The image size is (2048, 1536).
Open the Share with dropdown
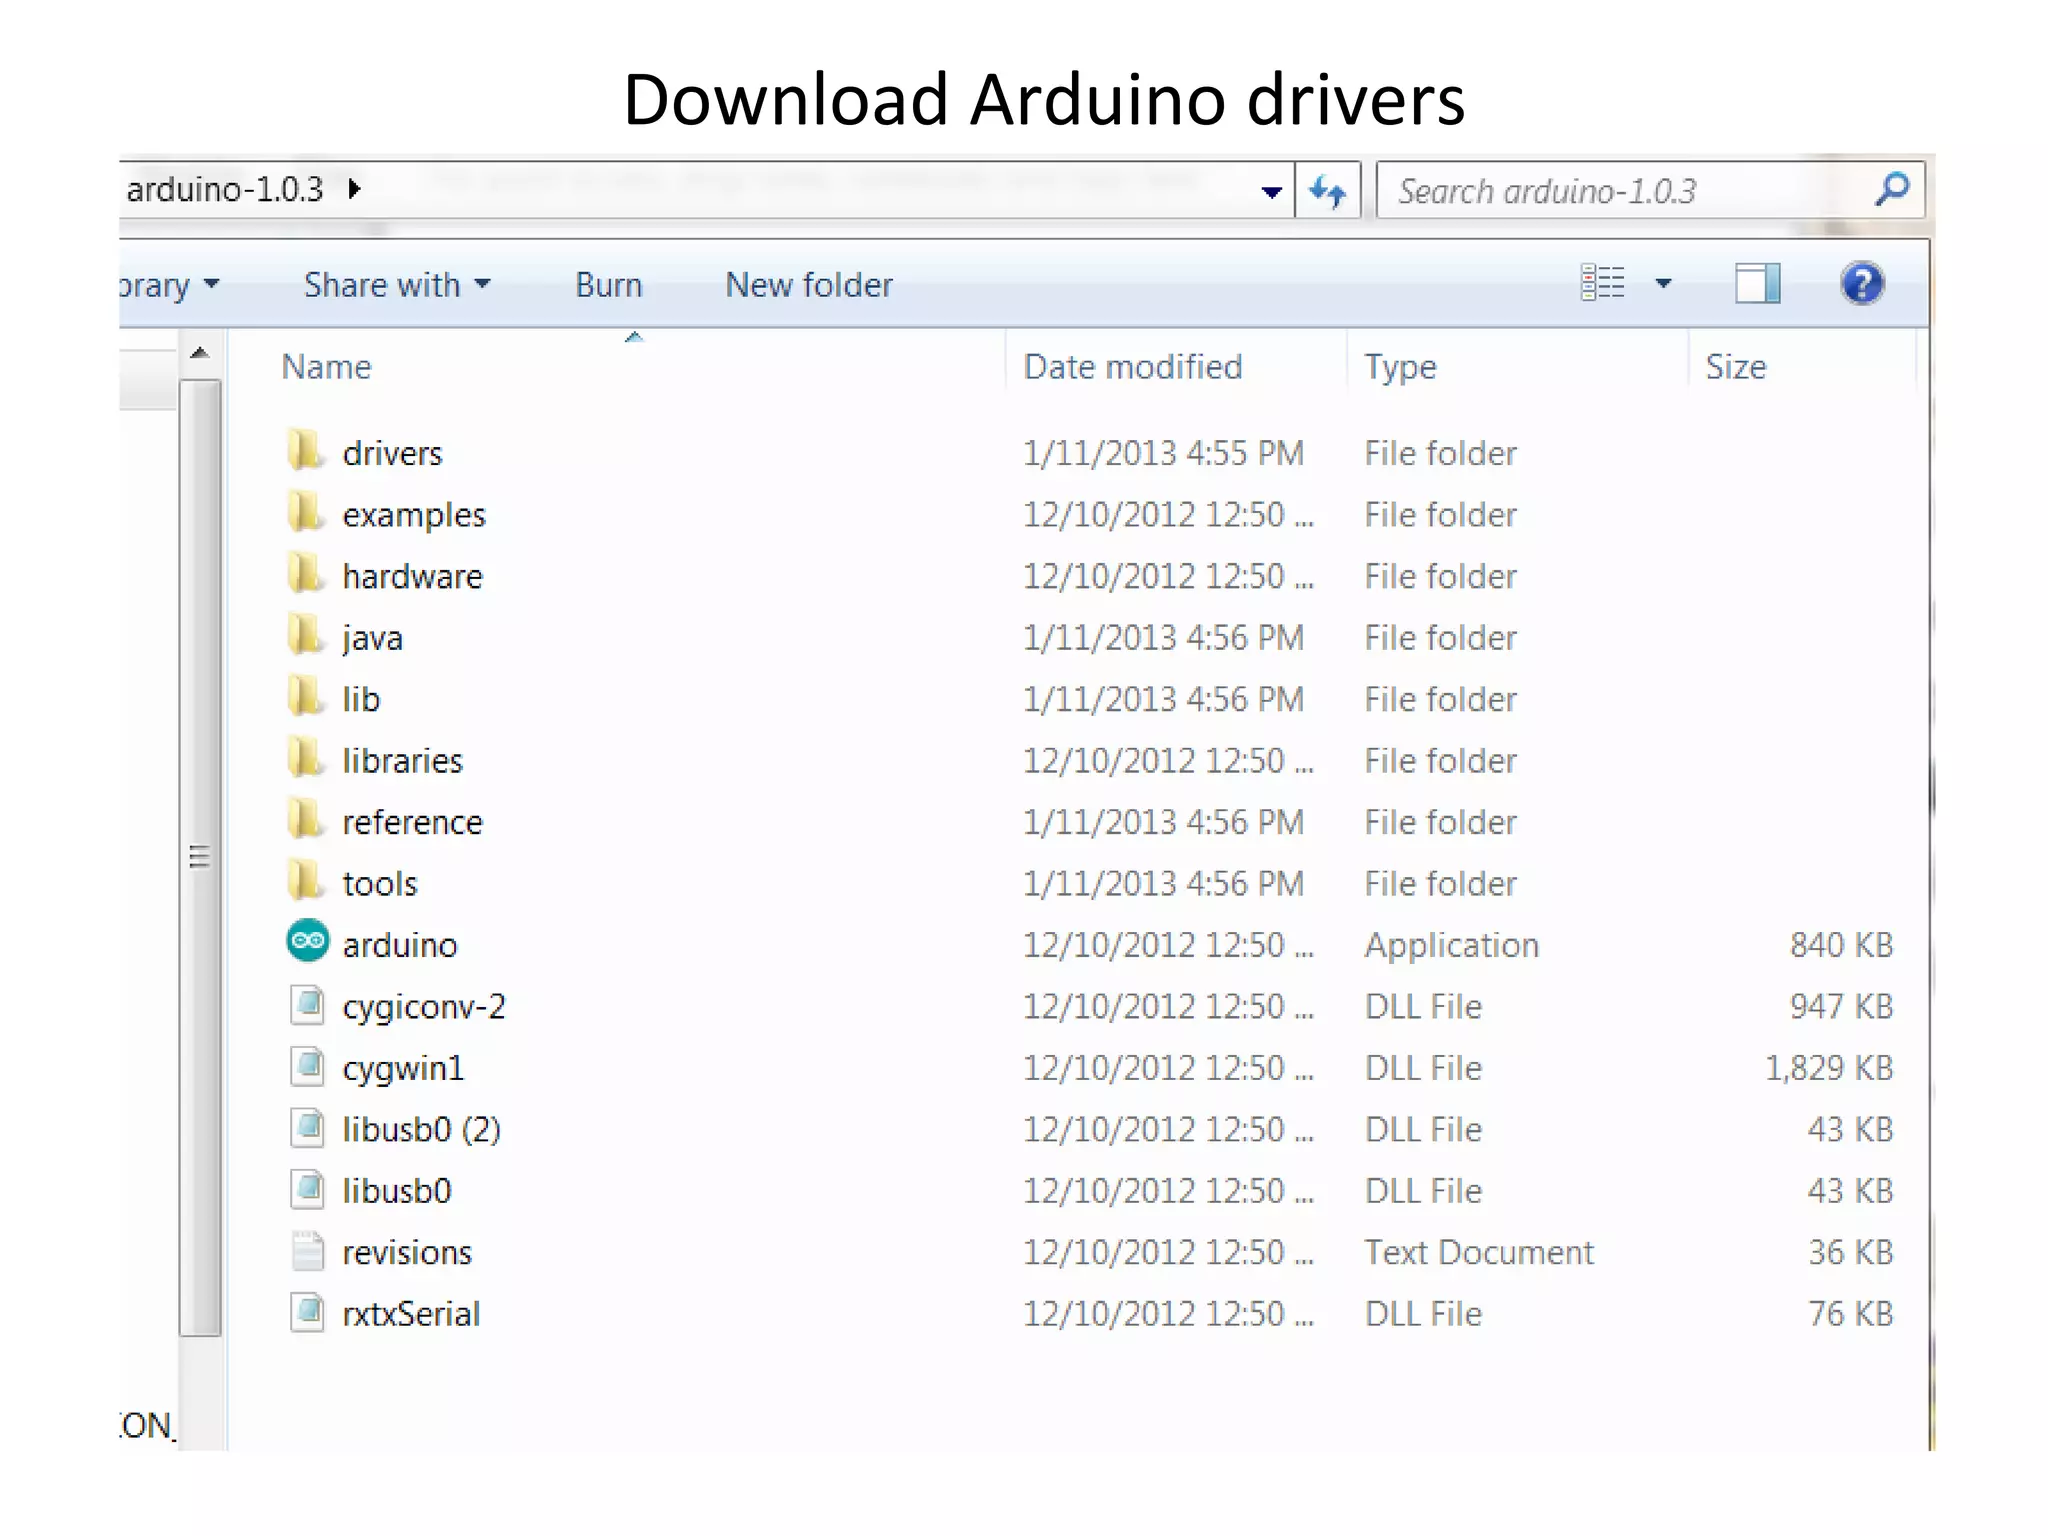pos(397,285)
